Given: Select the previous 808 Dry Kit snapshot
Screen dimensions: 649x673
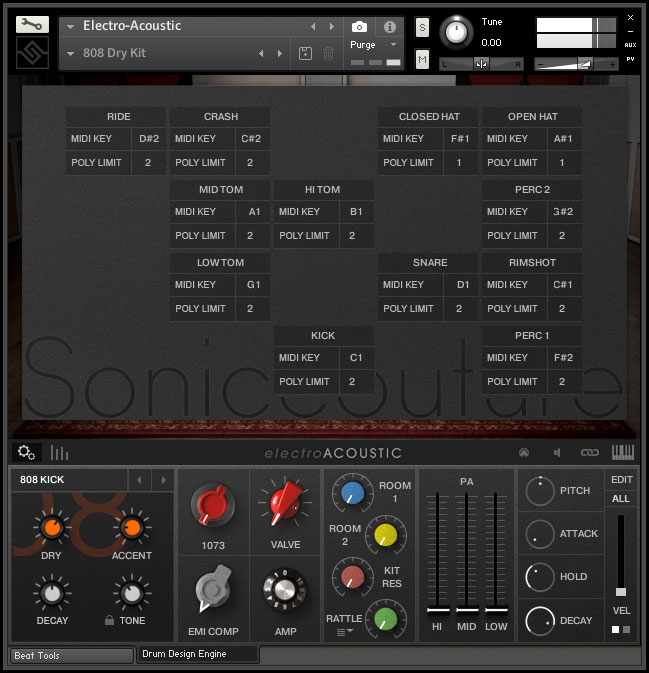Looking at the screenshot, I should pyautogui.click(x=261, y=54).
